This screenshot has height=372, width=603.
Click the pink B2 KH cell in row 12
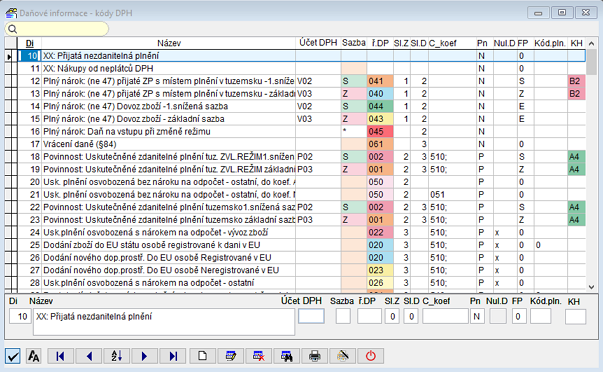[x=576, y=81]
